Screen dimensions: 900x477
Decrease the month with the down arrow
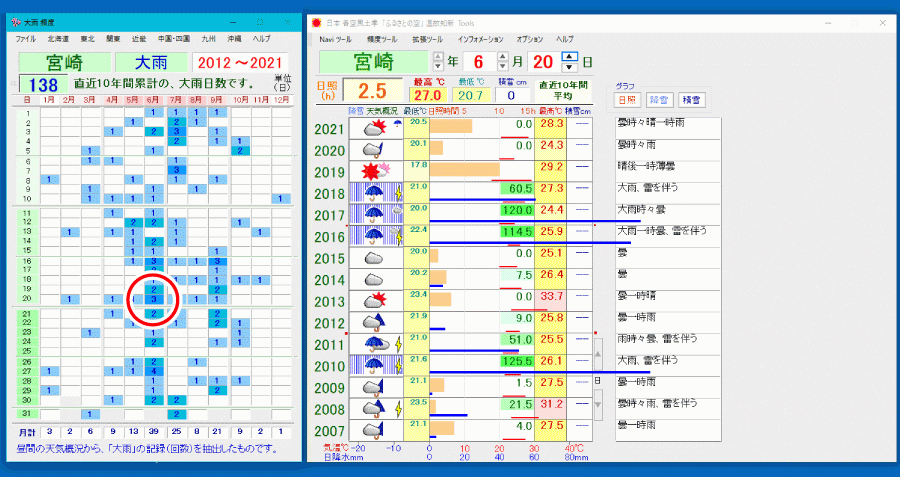pyautogui.click(x=503, y=68)
